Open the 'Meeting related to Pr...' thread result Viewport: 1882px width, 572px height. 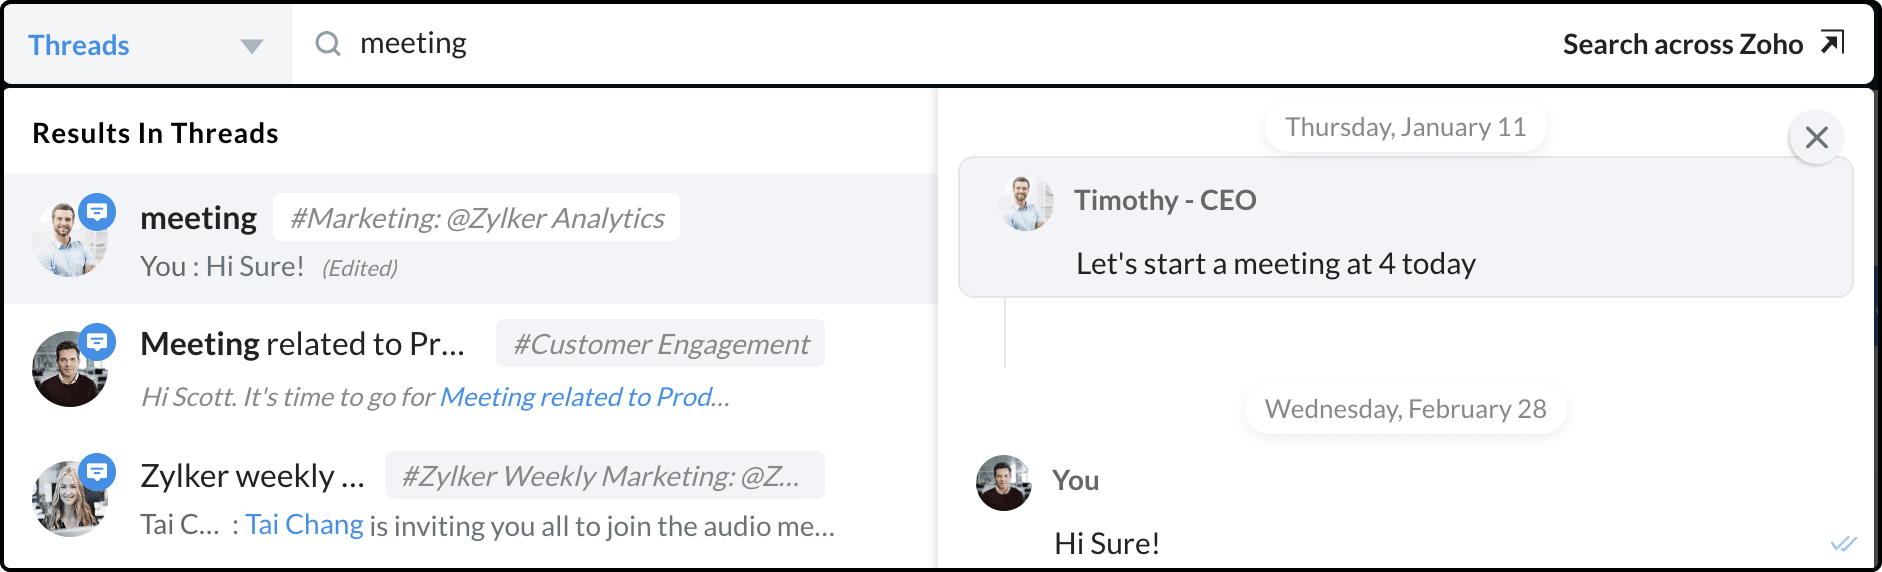(x=302, y=344)
